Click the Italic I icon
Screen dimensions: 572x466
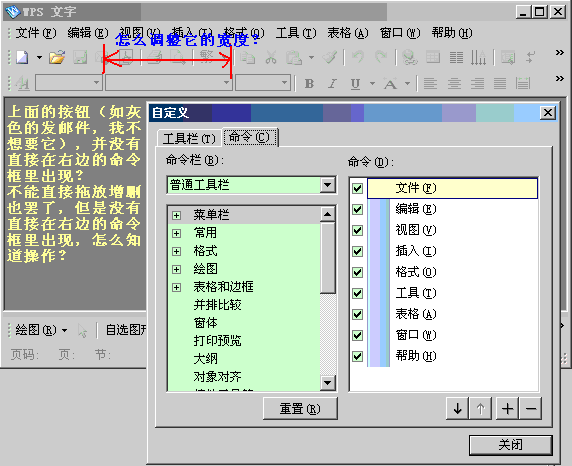[332, 84]
